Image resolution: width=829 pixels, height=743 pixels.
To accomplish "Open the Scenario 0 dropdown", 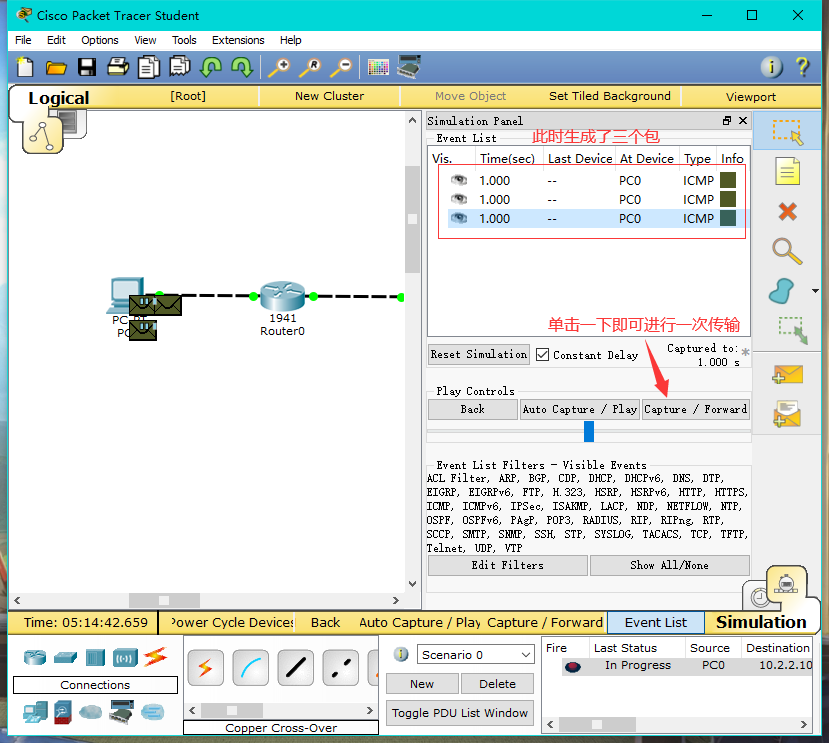I will (475, 655).
